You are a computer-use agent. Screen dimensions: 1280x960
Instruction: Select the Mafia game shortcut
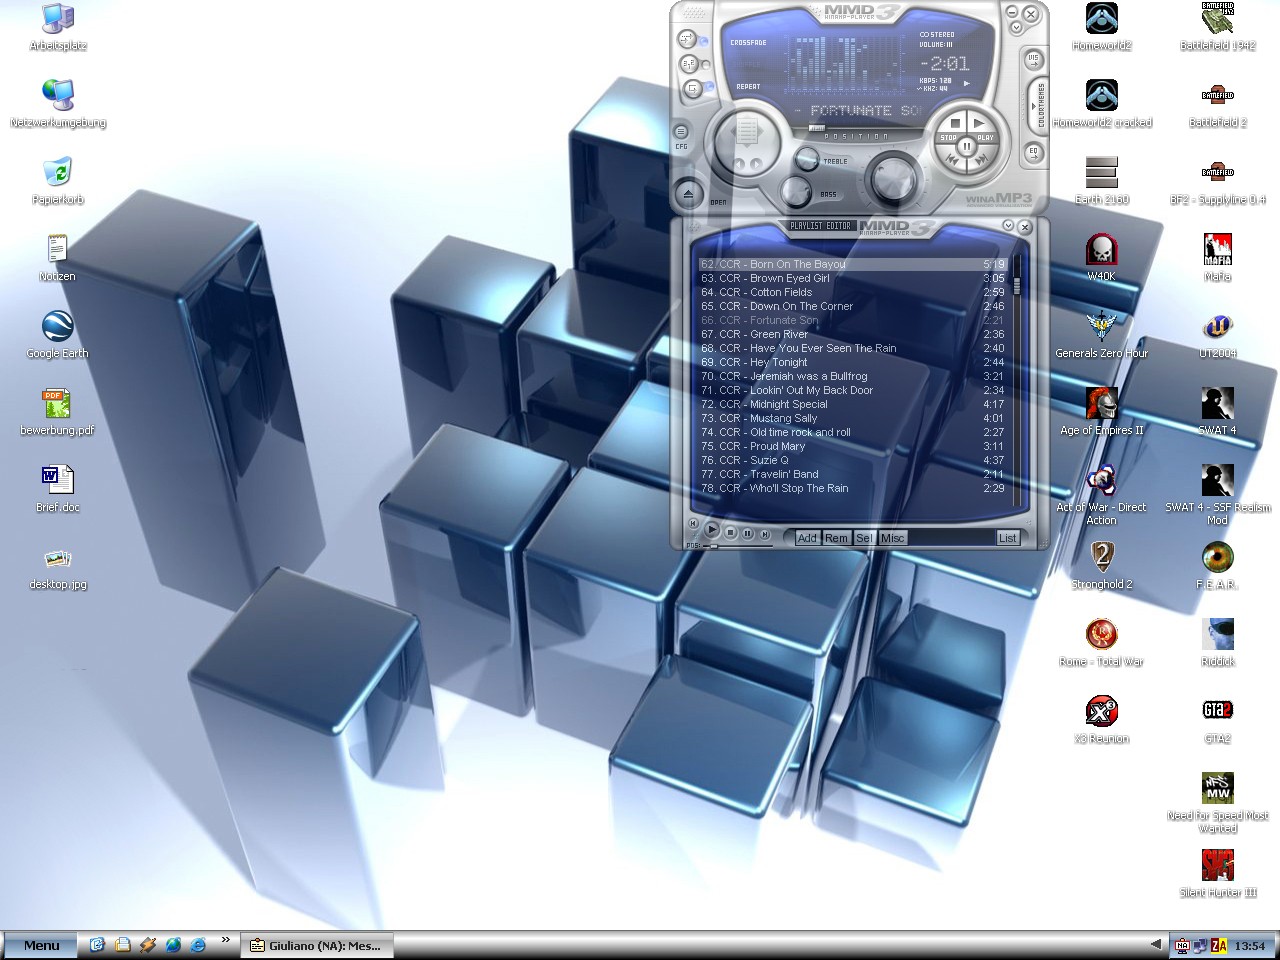(x=1218, y=258)
